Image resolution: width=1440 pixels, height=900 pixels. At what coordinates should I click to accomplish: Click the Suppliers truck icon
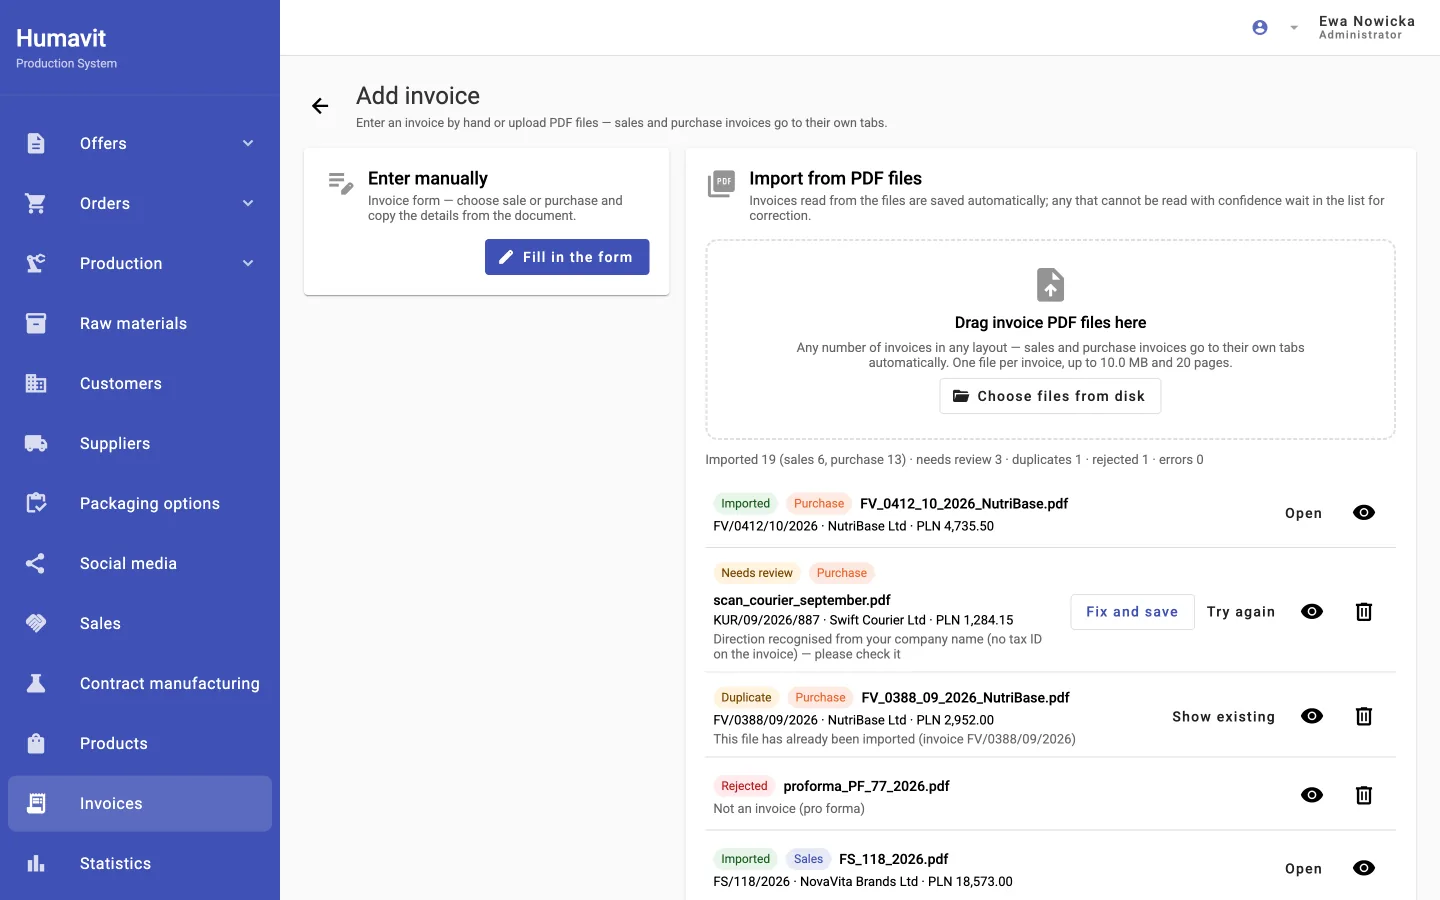[36, 443]
